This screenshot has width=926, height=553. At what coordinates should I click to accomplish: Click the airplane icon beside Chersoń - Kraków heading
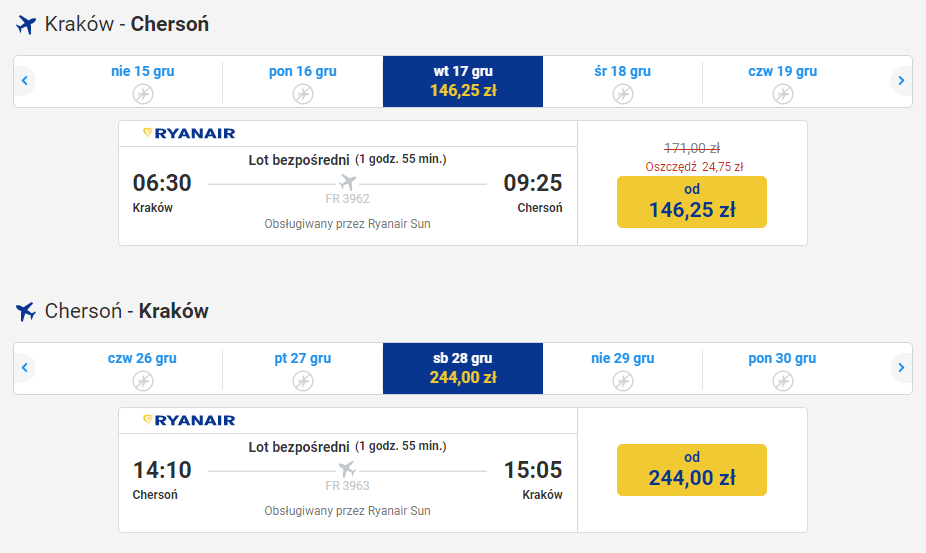pyautogui.click(x=26, y=311)
